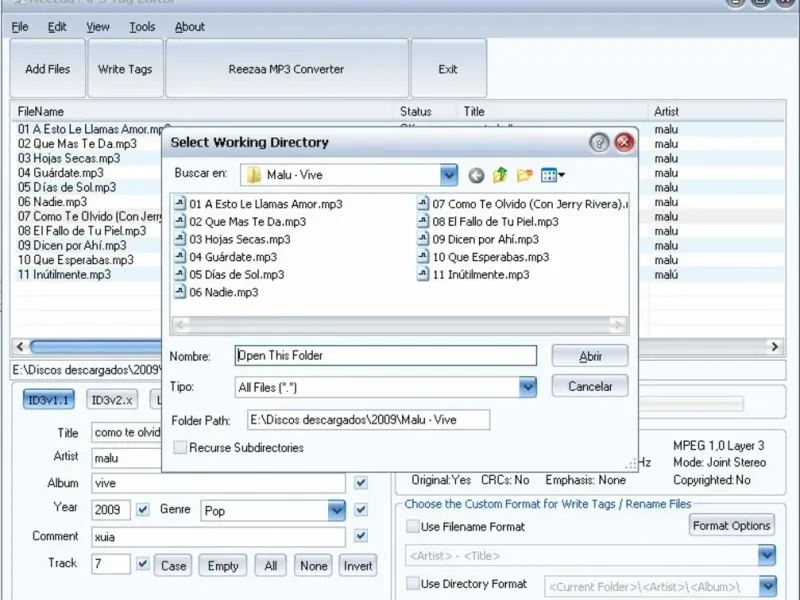Viewport: 800px width, 600px height.
Task: Open the File menu
Action: [20, 27]
